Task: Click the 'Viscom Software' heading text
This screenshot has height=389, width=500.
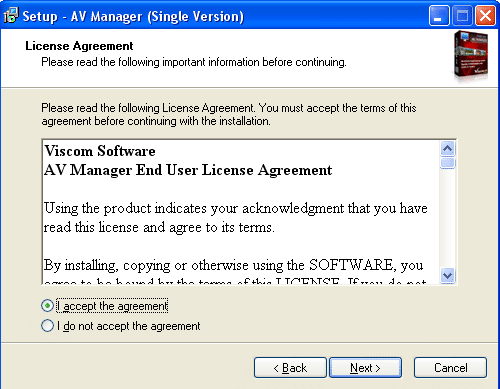Action: (100, 151)
